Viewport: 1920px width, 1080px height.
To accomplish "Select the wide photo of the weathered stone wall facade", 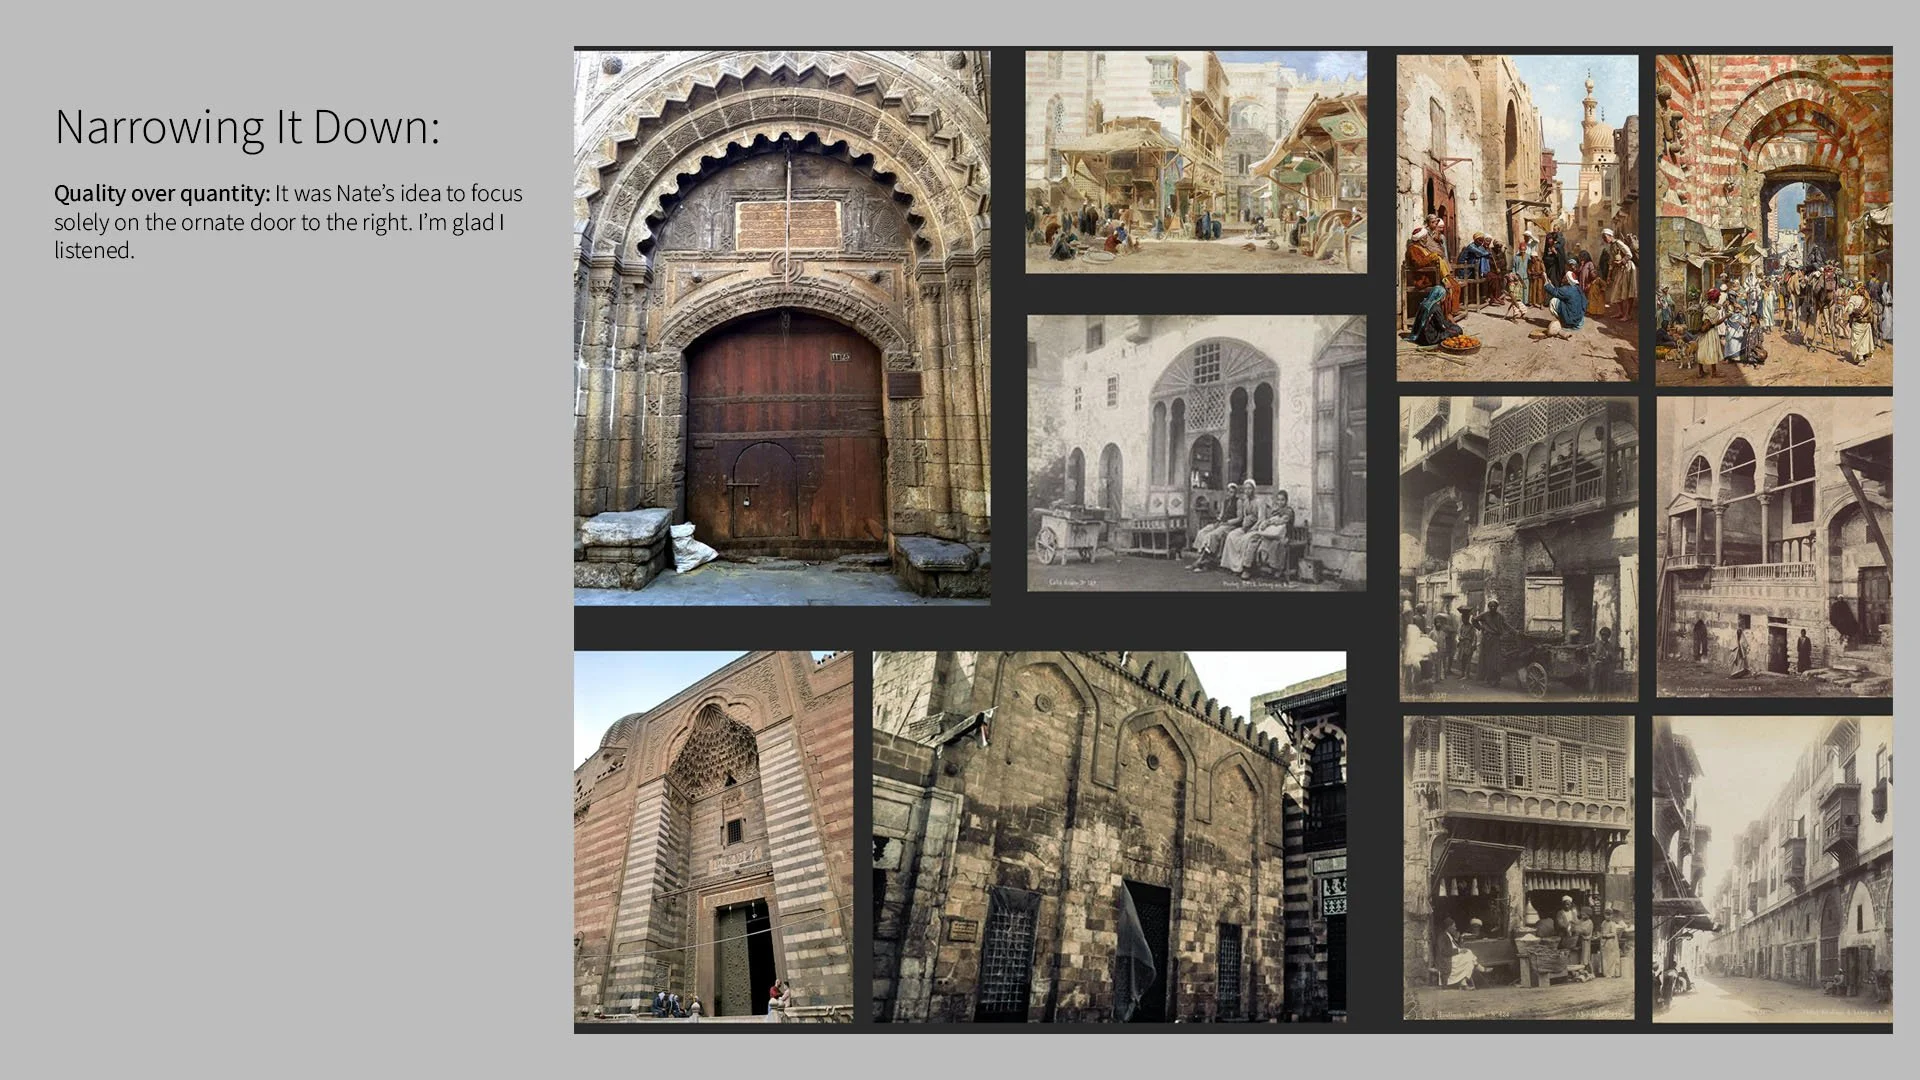I will 1109,837.
